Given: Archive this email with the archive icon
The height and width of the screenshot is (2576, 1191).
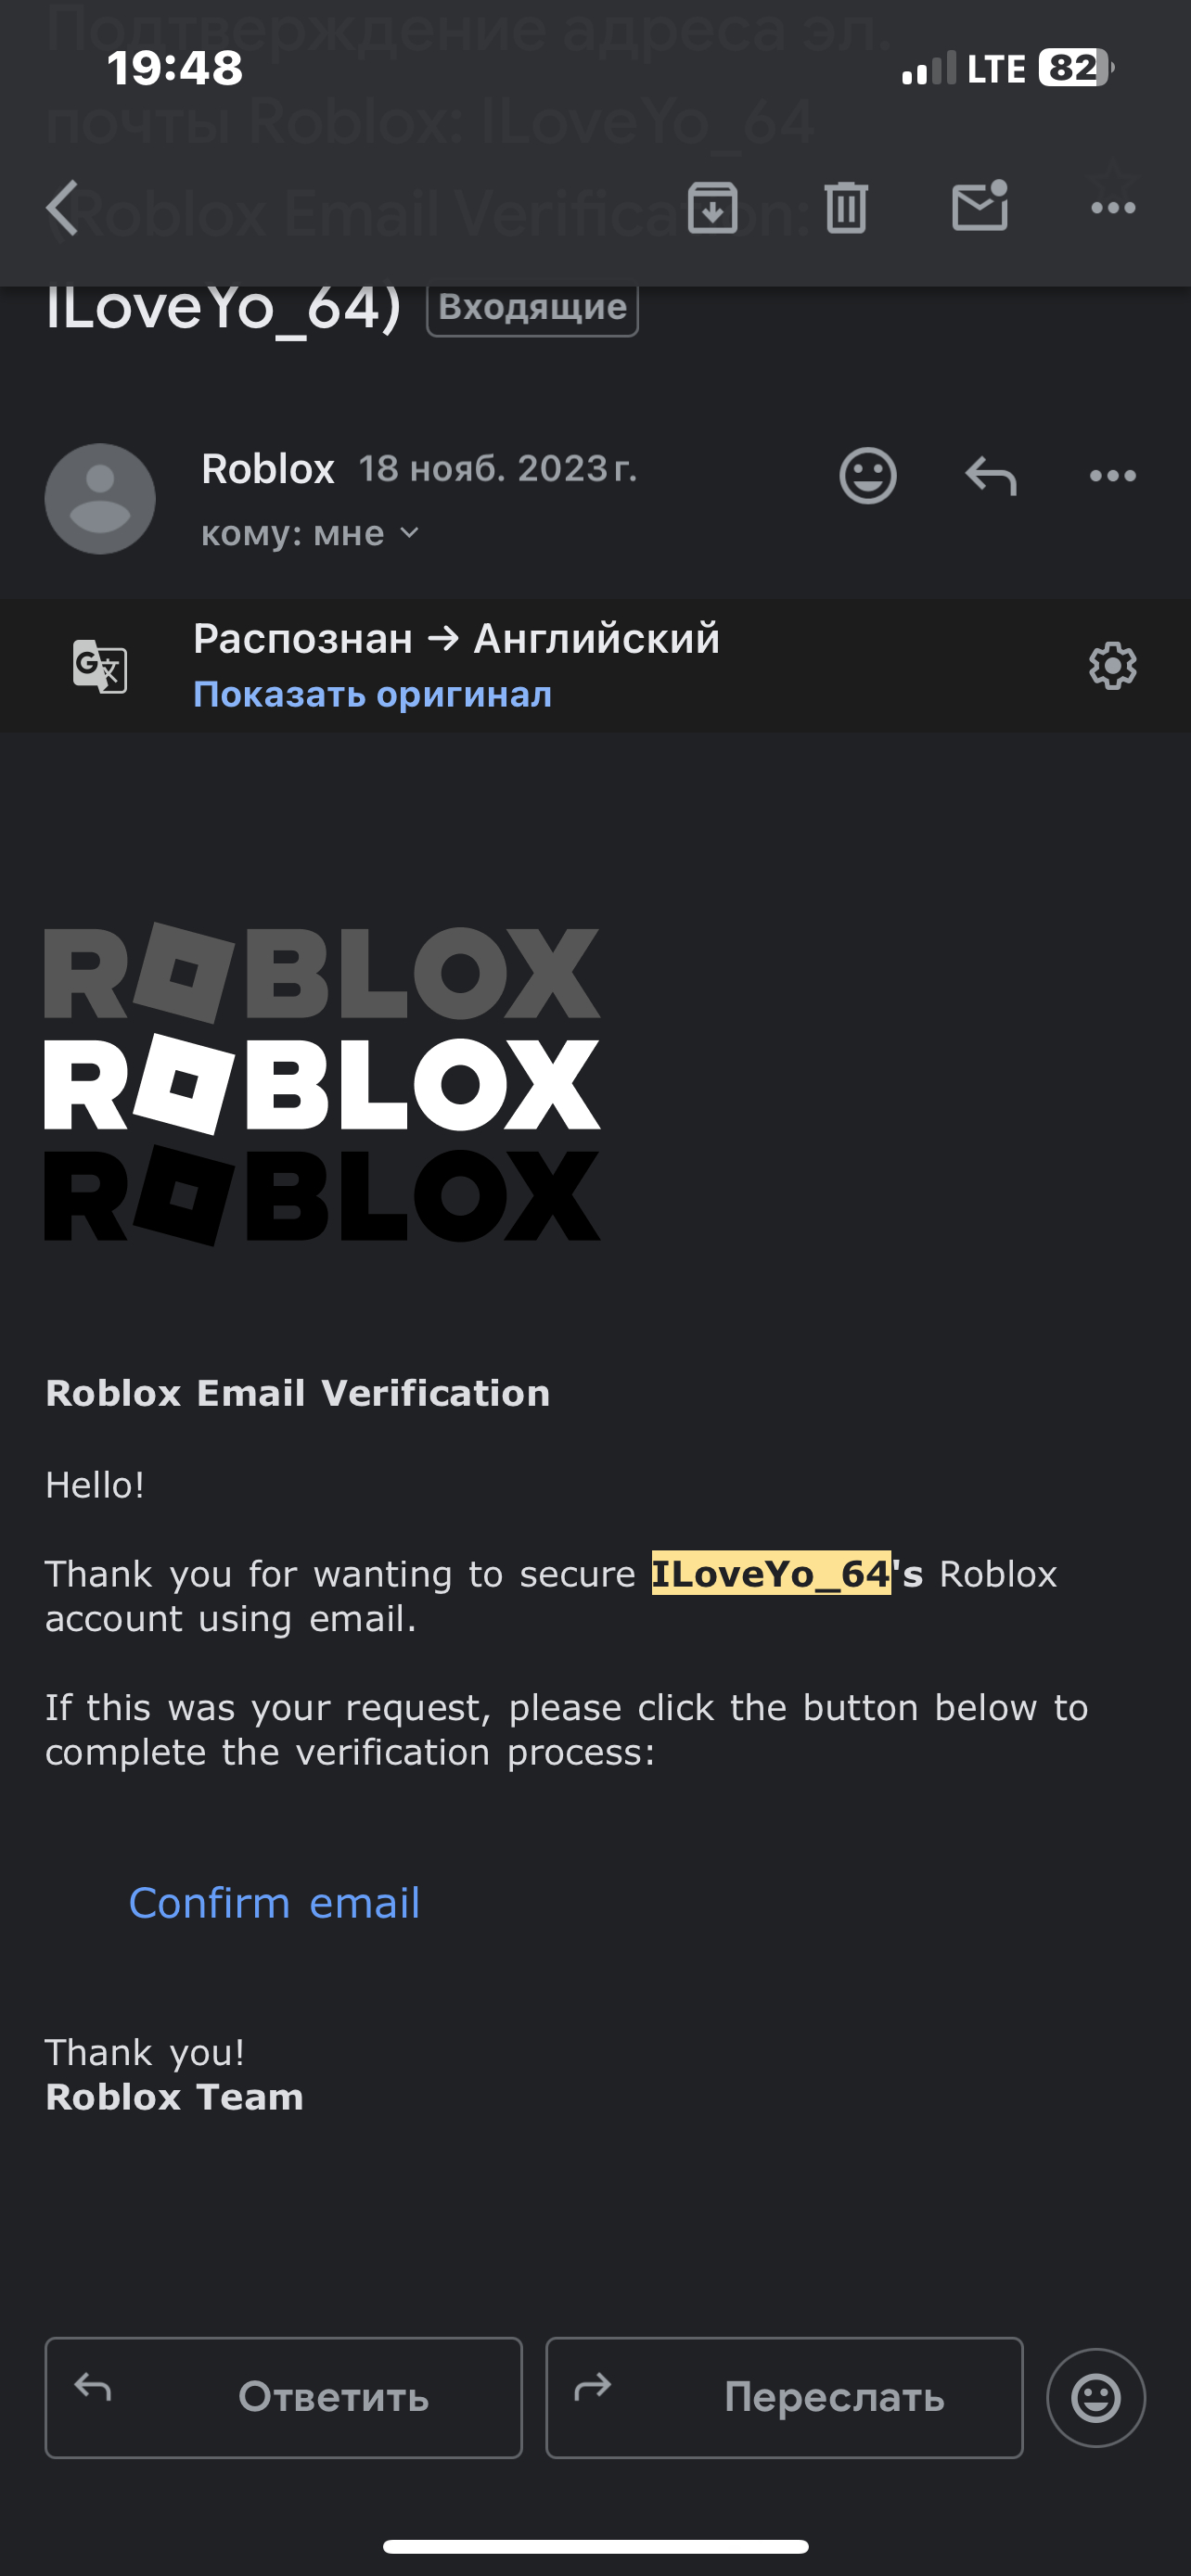Looking at the screenshot, I should pyautogui.click(x=712, y=208).
